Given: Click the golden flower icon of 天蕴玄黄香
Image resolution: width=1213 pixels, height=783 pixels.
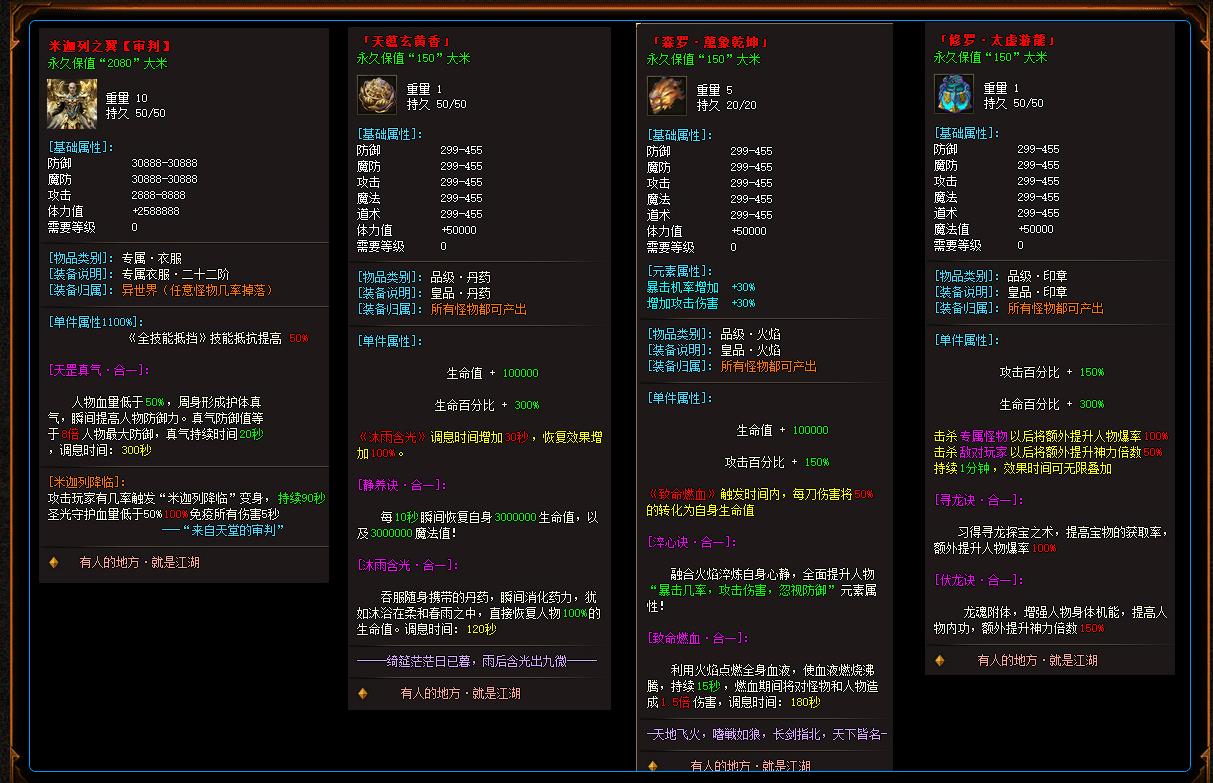Looking at the screenshot, I should tap(377, 95).
